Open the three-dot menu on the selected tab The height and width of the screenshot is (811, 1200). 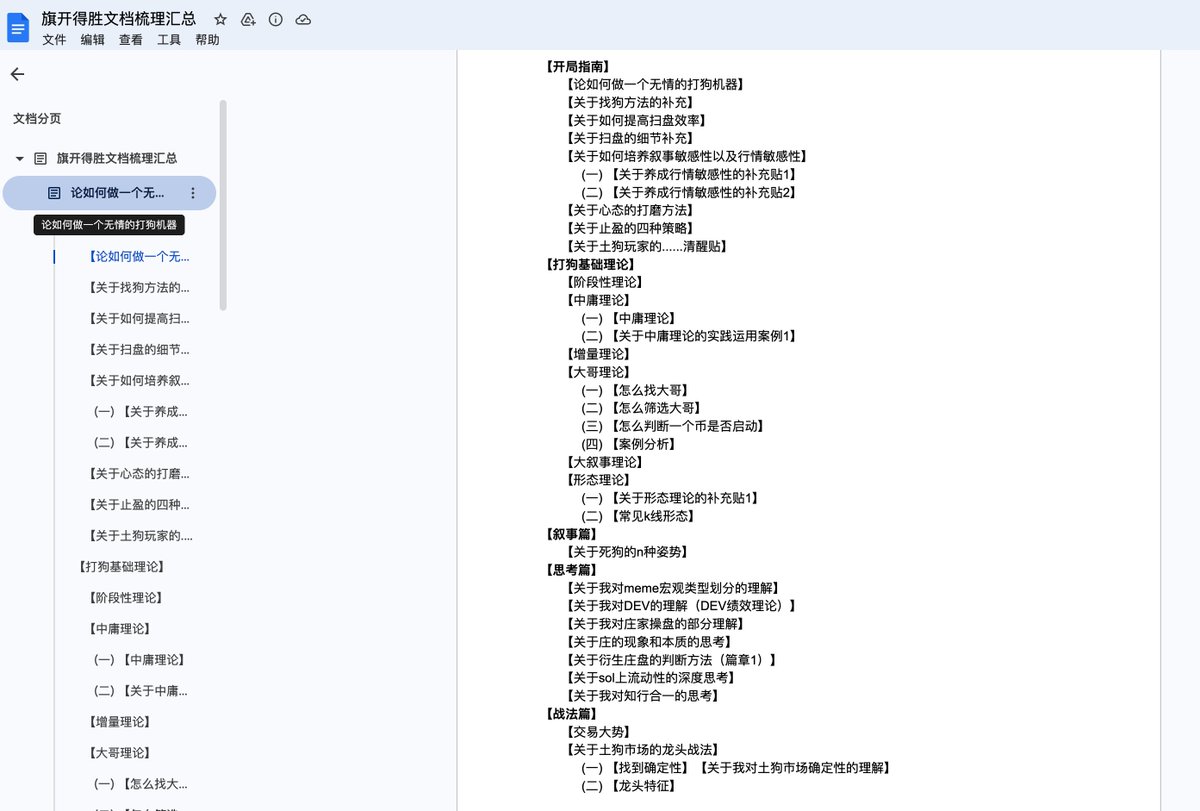193,192
